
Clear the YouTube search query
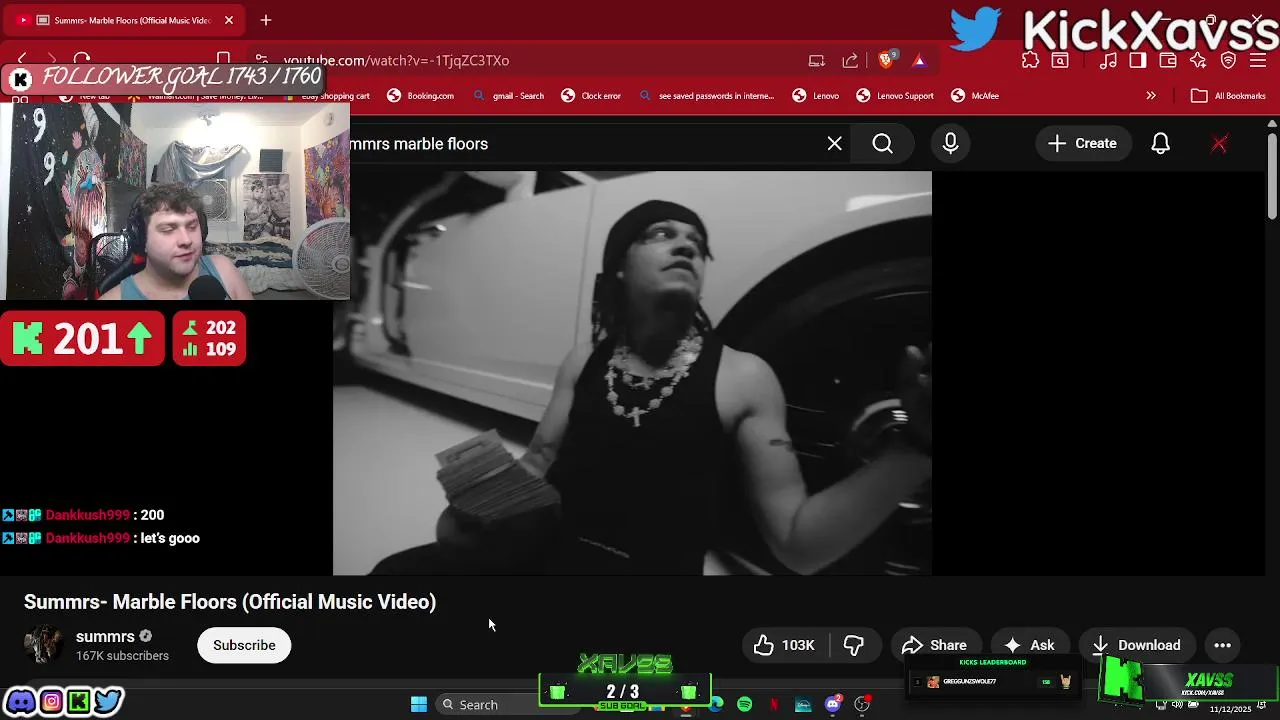835,144
